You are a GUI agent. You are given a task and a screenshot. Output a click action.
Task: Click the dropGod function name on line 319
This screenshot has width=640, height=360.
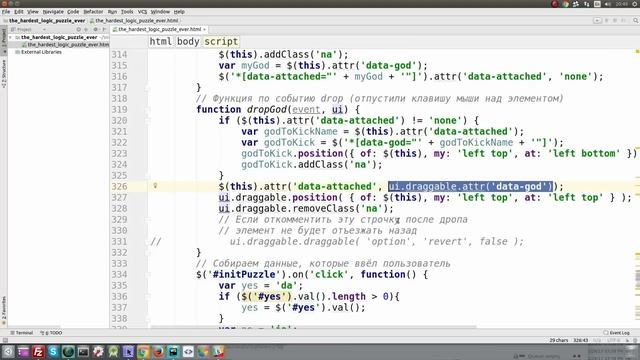click(x=267, y=109)
